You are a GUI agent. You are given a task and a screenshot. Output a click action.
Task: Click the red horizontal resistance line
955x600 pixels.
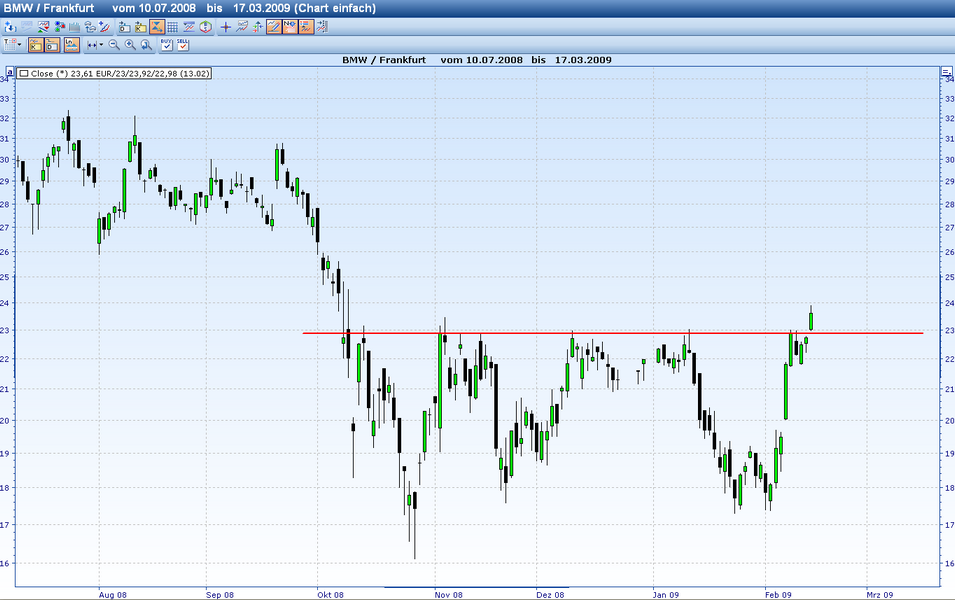(613, 333)
